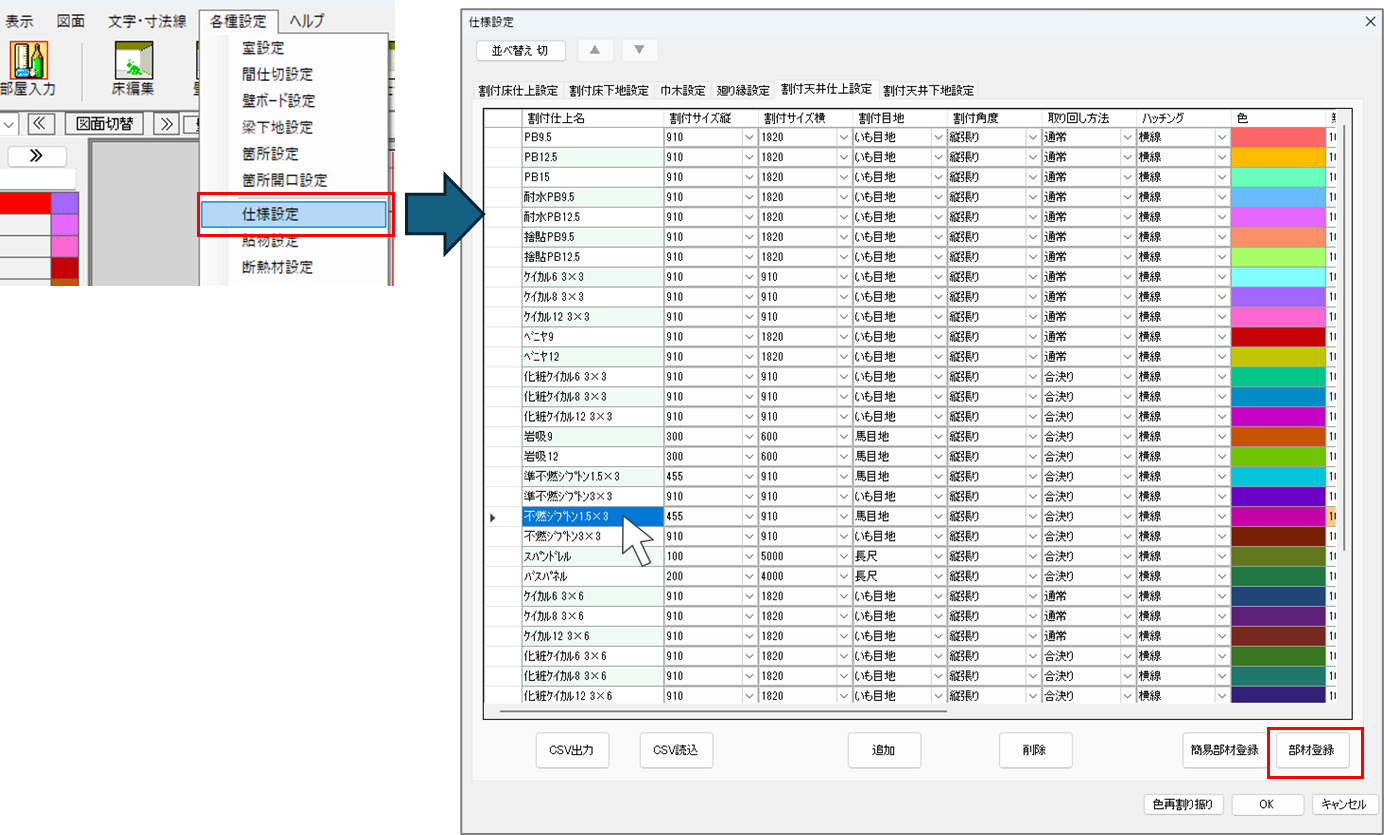1384x835 pixels.
Task: Open 割付サイズ縦 dropdown for the PB9.5 row
Action: [x=750, y=137]
